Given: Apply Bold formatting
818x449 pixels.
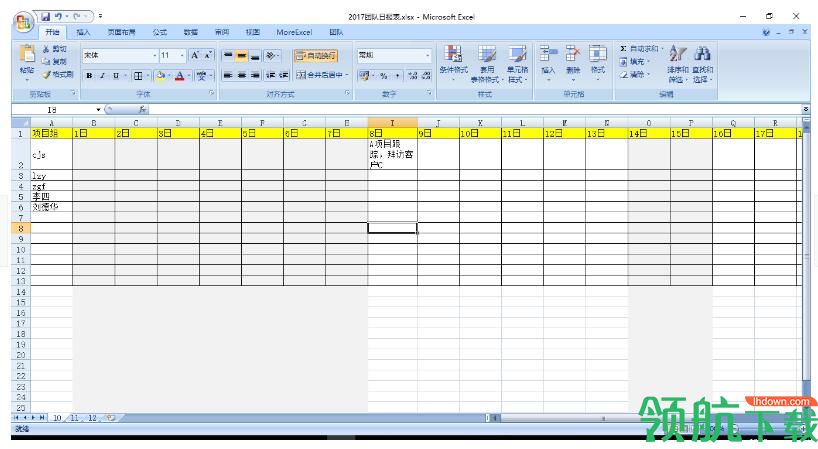Looking at the screenshot, I should coord(89,76).
